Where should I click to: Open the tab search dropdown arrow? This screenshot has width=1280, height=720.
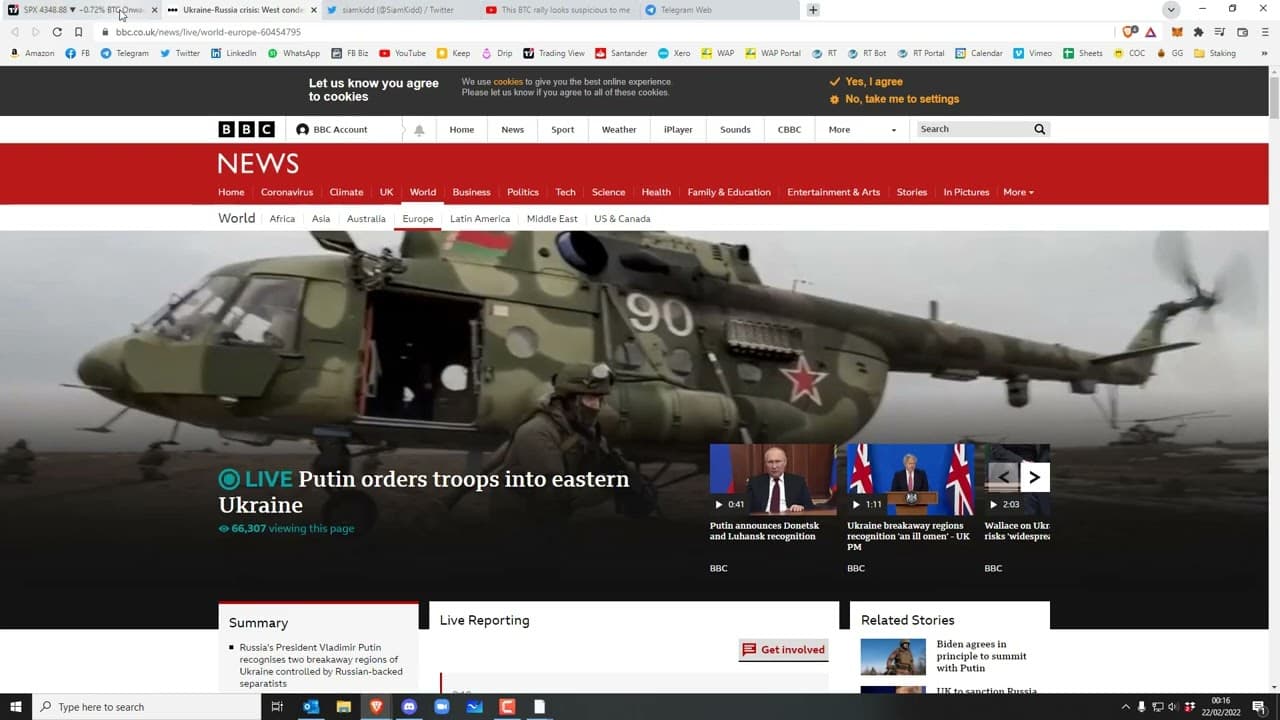1171,10
